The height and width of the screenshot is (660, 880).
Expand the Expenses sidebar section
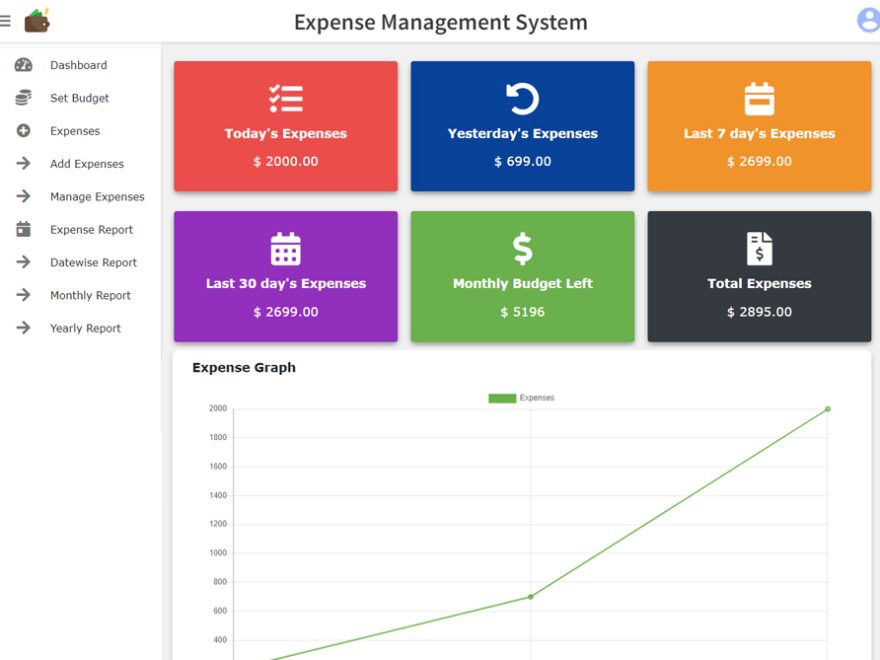pos(75,131)
